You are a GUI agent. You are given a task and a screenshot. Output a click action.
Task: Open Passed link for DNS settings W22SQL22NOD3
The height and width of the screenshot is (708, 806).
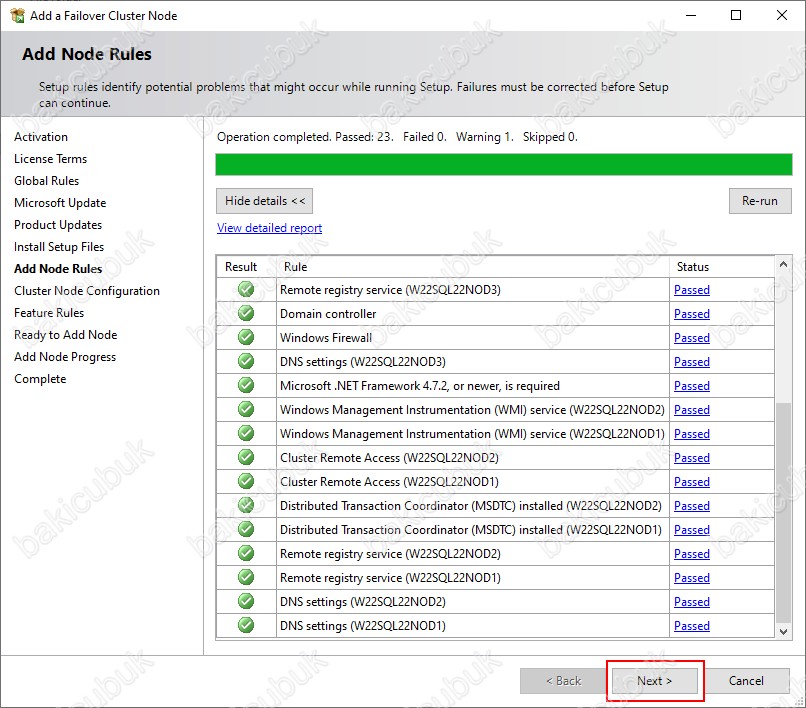[x=691, y=361]
